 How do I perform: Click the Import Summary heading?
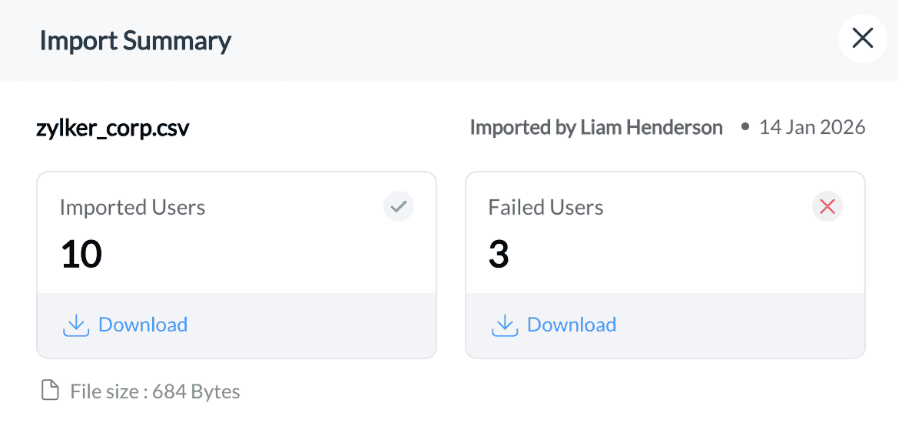click(136, 41)
